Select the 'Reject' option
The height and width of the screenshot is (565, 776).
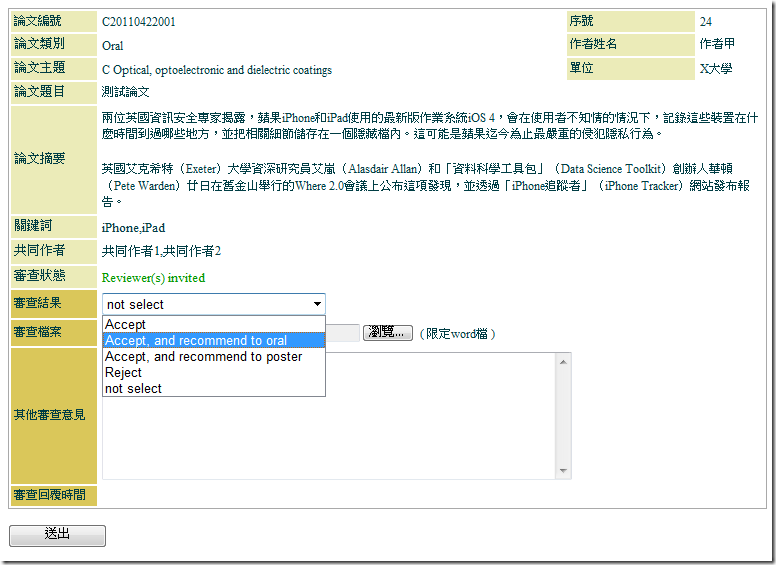click(124, 372)
